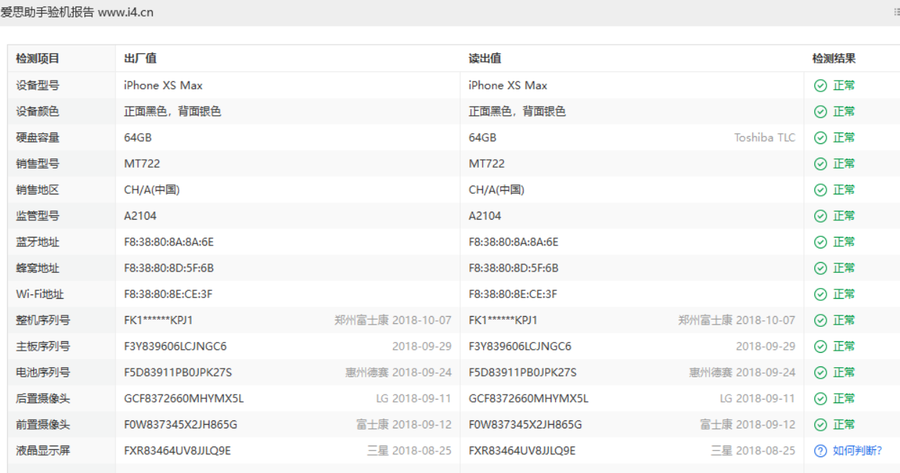900x473 pixels.
Task: Select the 设备颜色 row label
Action: tap(37, 111)
